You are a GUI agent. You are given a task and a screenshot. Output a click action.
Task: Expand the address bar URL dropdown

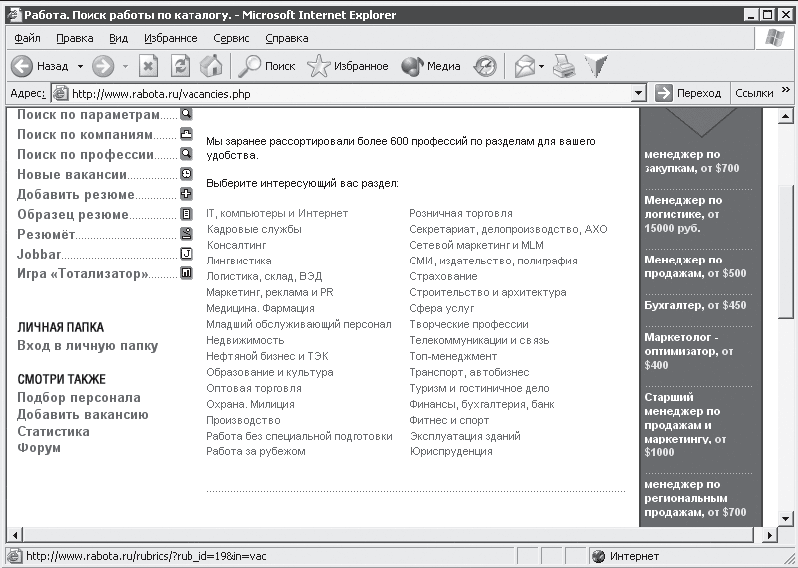[639, 93]
